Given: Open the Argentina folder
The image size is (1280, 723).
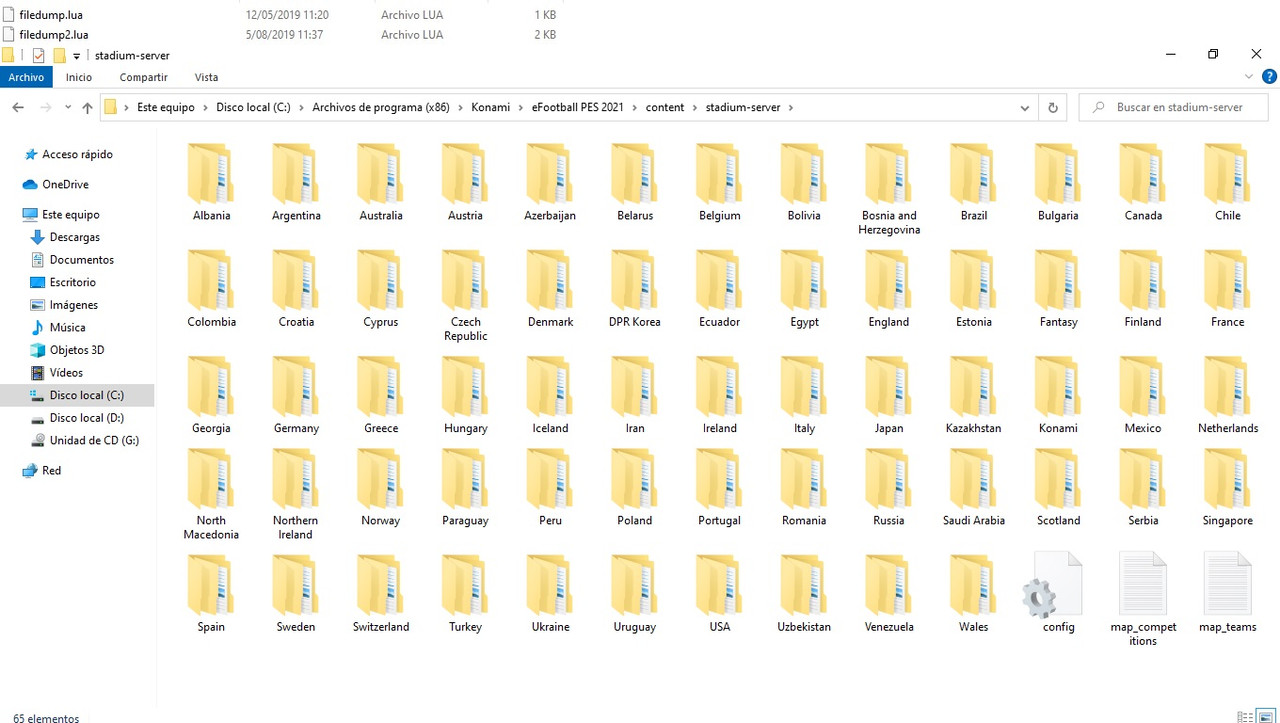Looking at the screenshot, I should [x=296, y=183].
